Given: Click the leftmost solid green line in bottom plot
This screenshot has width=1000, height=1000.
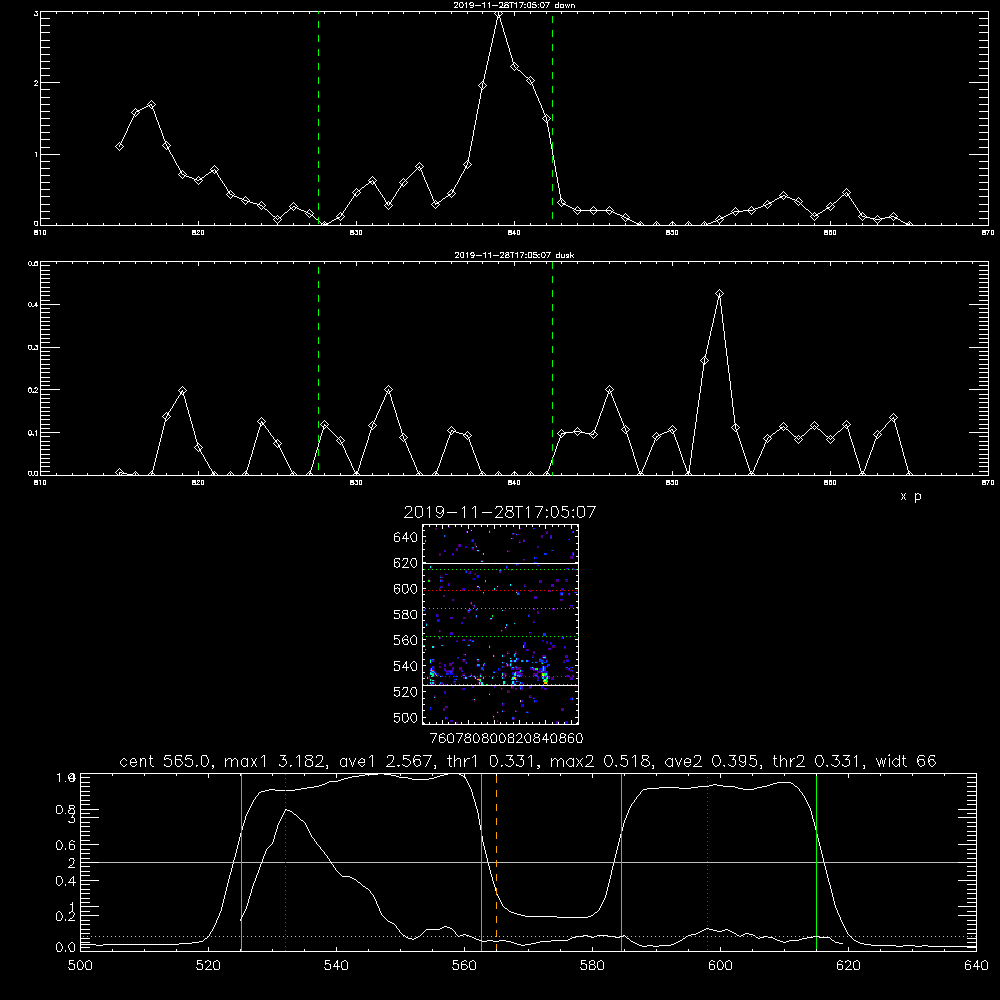Looking at the screenshot, I should 241,861.
